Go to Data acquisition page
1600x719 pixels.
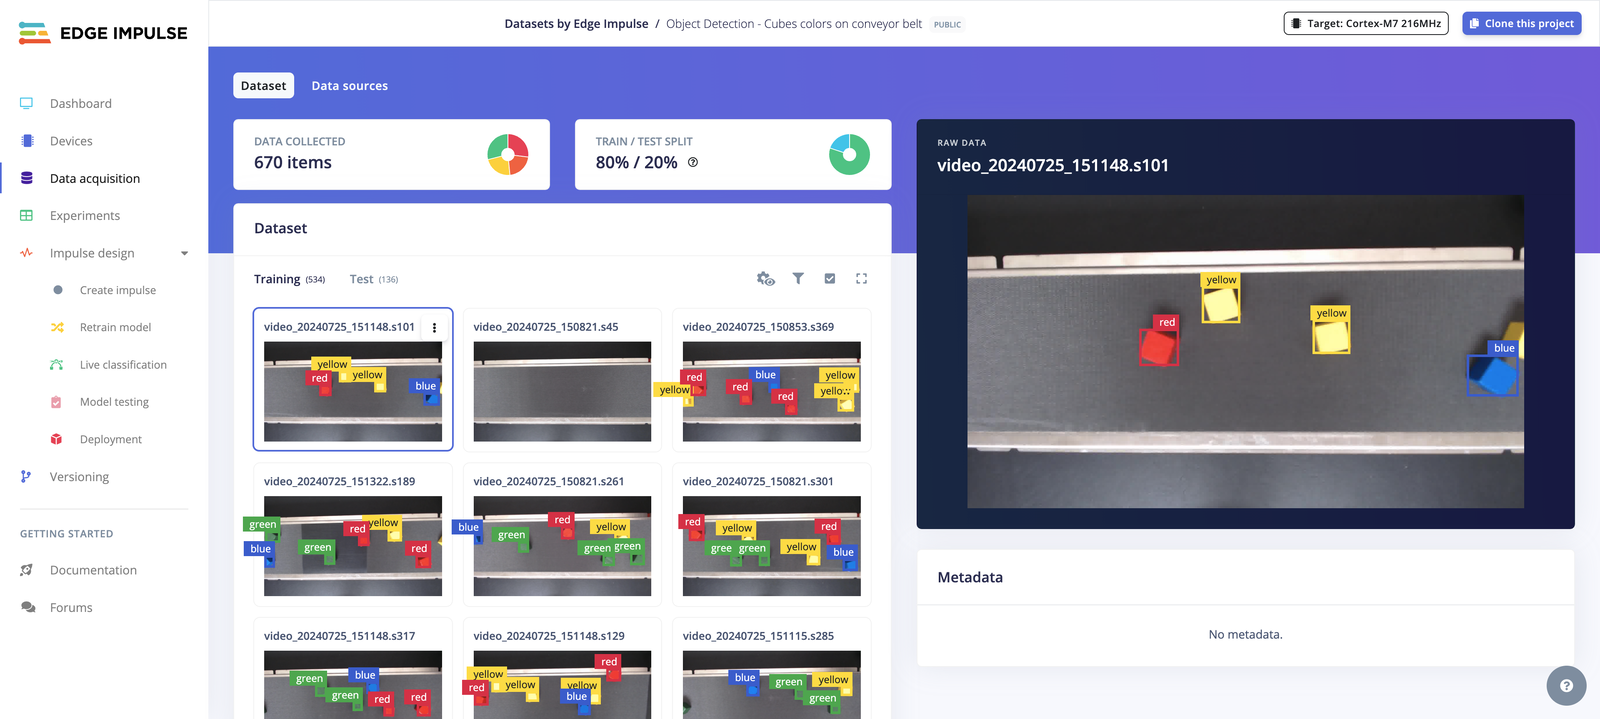pos(95,178)
